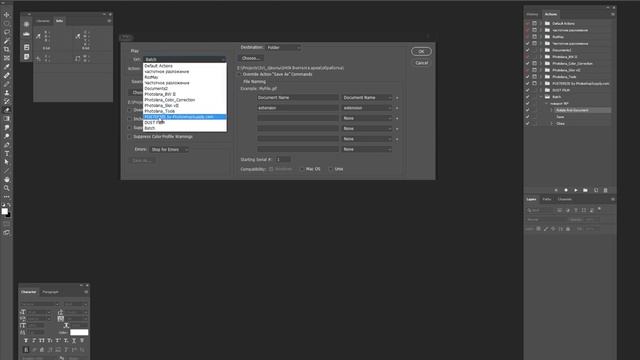This screenshot has height=360, width=640.
Task: Expand the DUST FILM set in Actions panel
Action: click(541, 90)
